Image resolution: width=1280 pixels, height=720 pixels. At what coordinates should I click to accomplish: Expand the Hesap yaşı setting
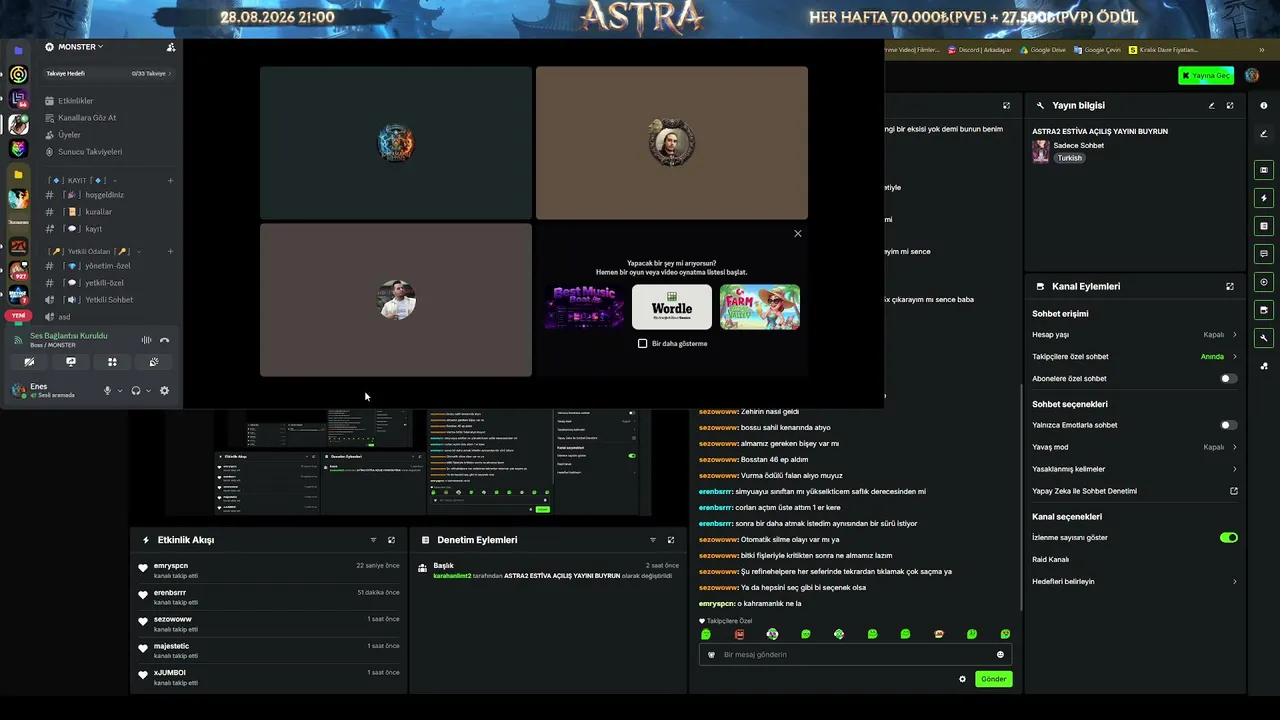1135,335
